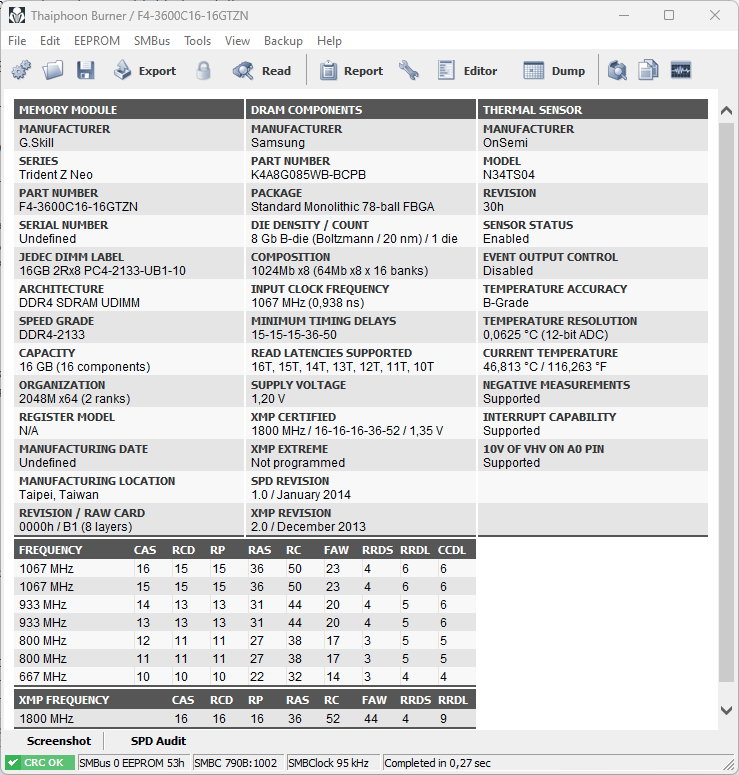Open the Backup menu

coord(283,41)
